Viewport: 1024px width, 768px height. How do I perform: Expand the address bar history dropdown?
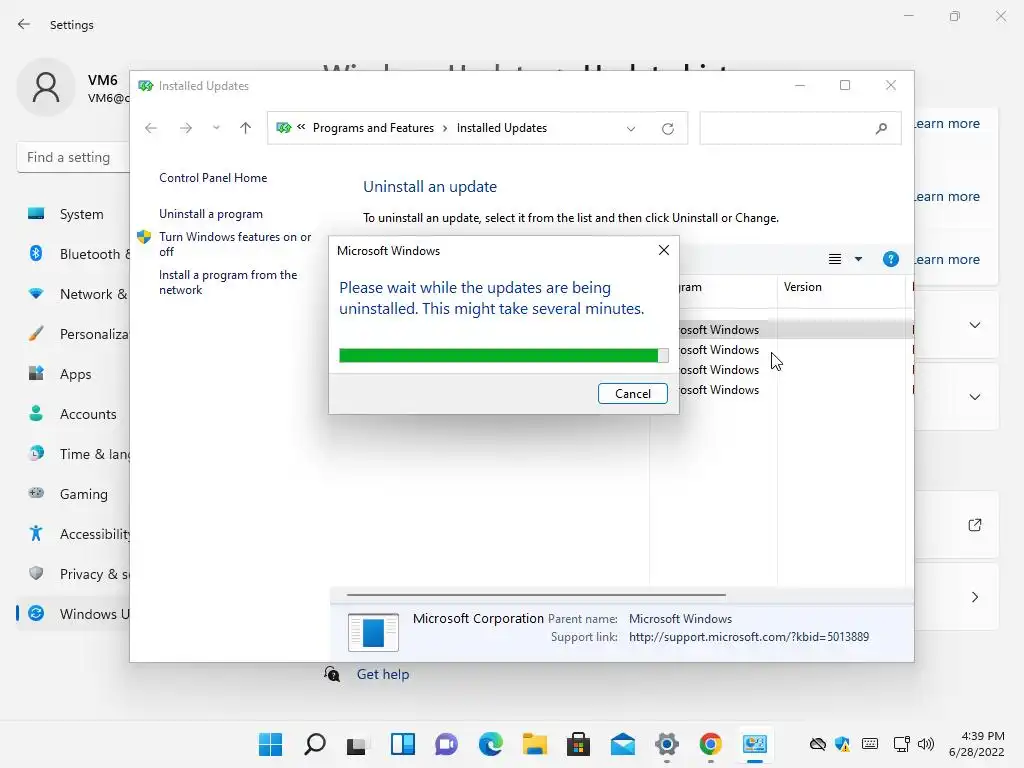click(x=631, y=129)
